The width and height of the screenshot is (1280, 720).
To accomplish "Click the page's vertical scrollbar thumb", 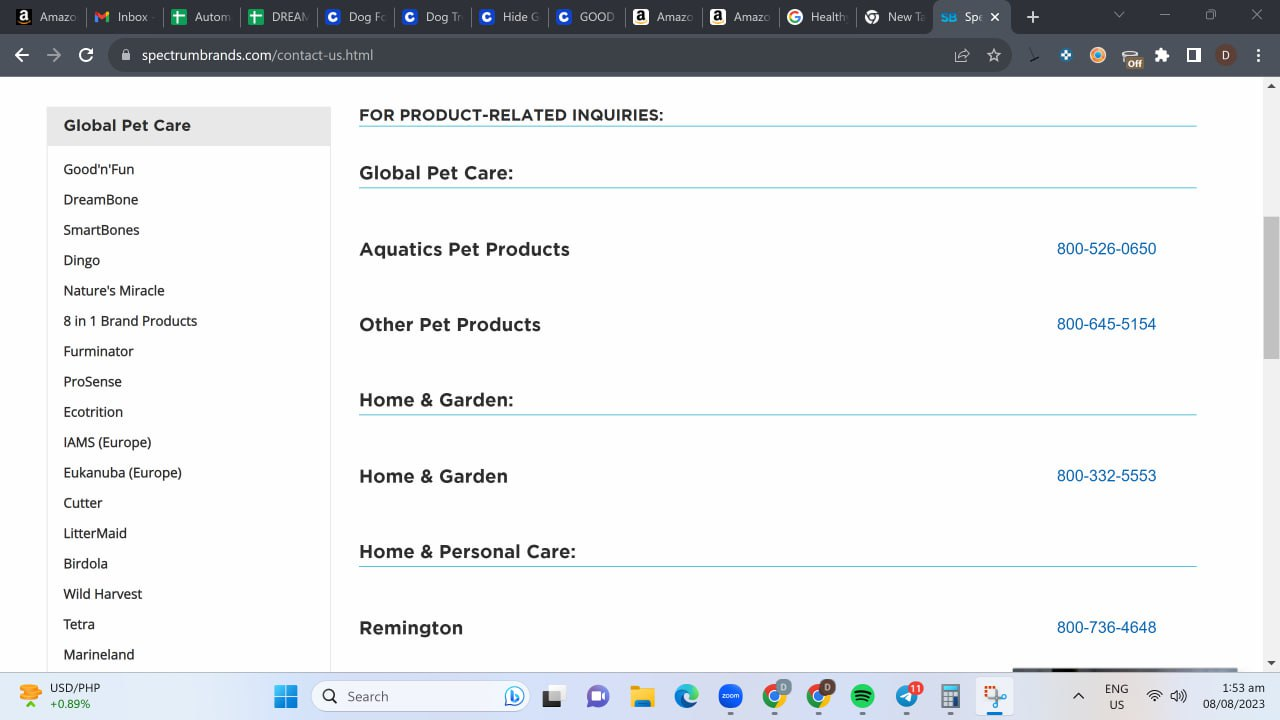I will pos(1271,287).
